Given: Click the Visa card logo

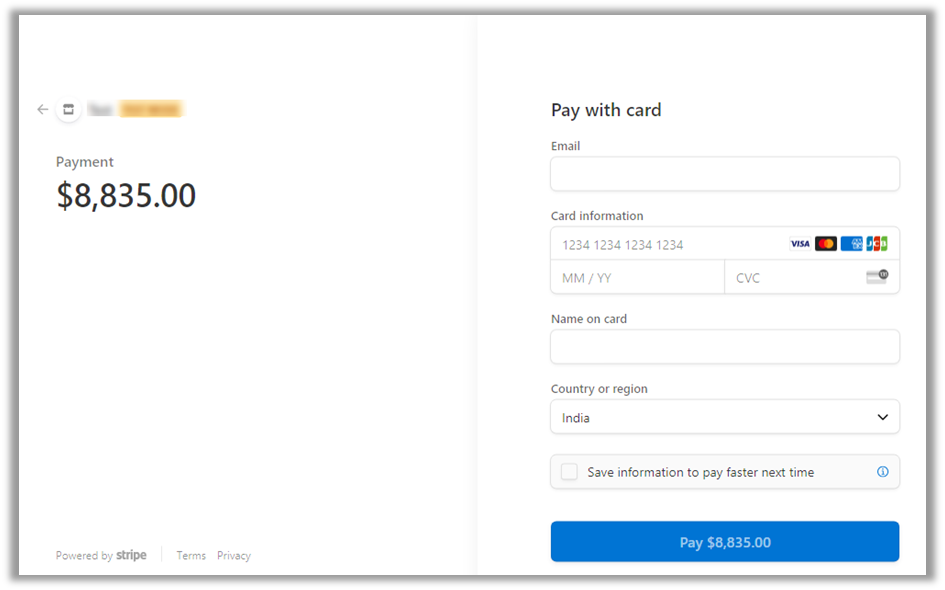Looking at the screenshot, I should pos(800,244).
